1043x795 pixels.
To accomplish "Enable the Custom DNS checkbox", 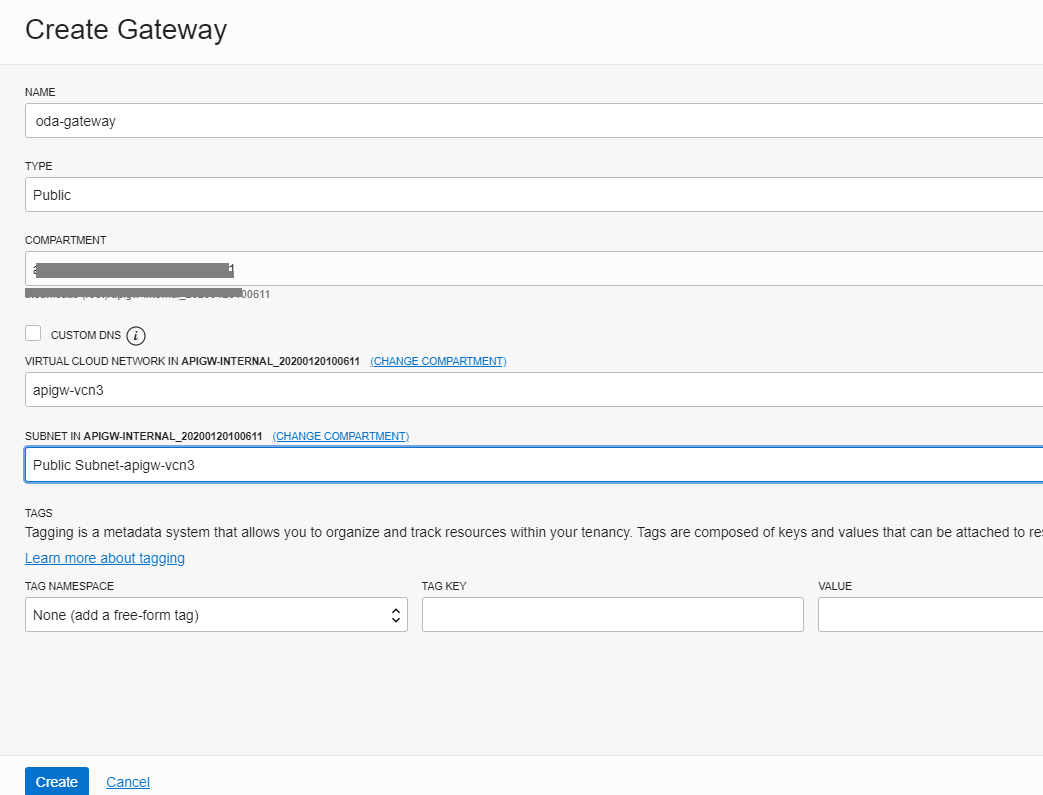I will pyautogui.click(x=30, y=333).
